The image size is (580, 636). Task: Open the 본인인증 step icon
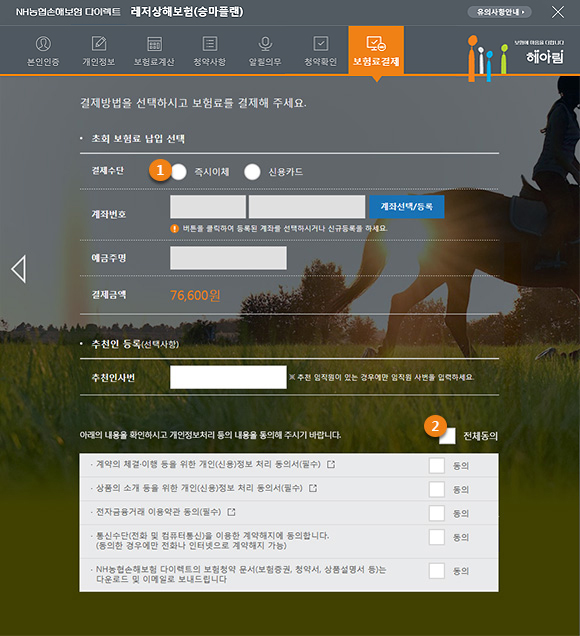click(x=43, y=44)
